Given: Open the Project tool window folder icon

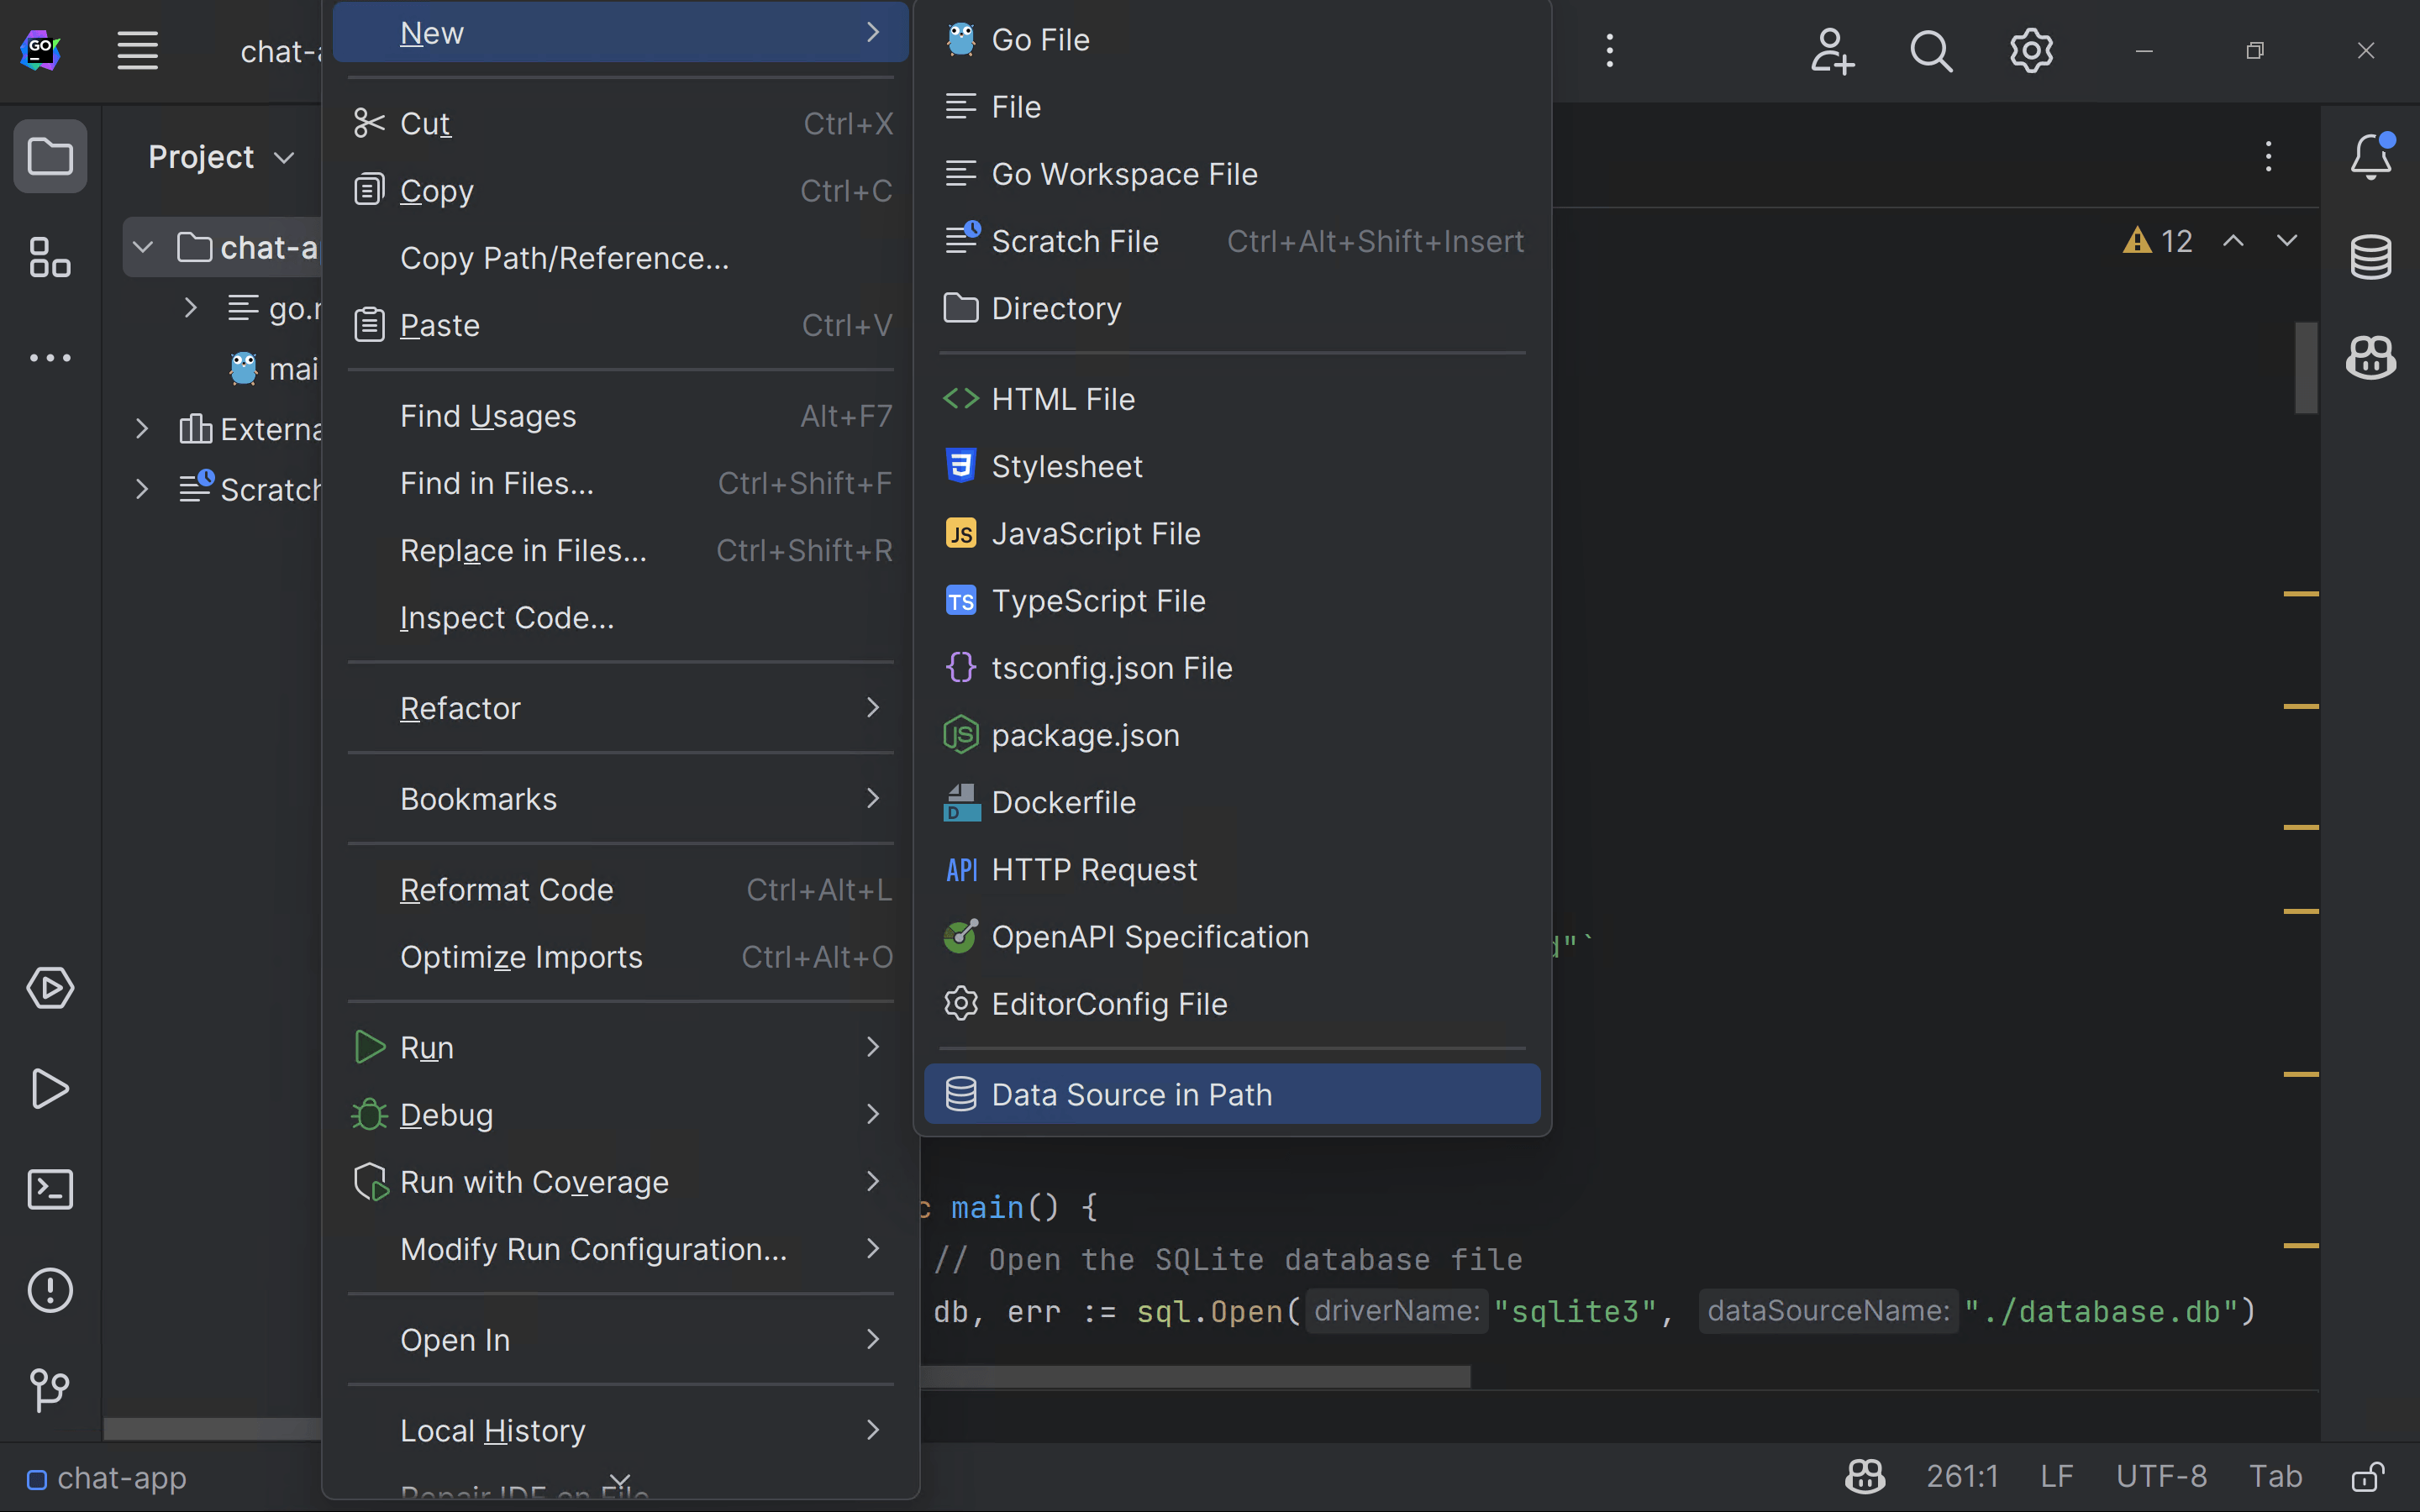Looking at the screenshot, I should (50, 156).
